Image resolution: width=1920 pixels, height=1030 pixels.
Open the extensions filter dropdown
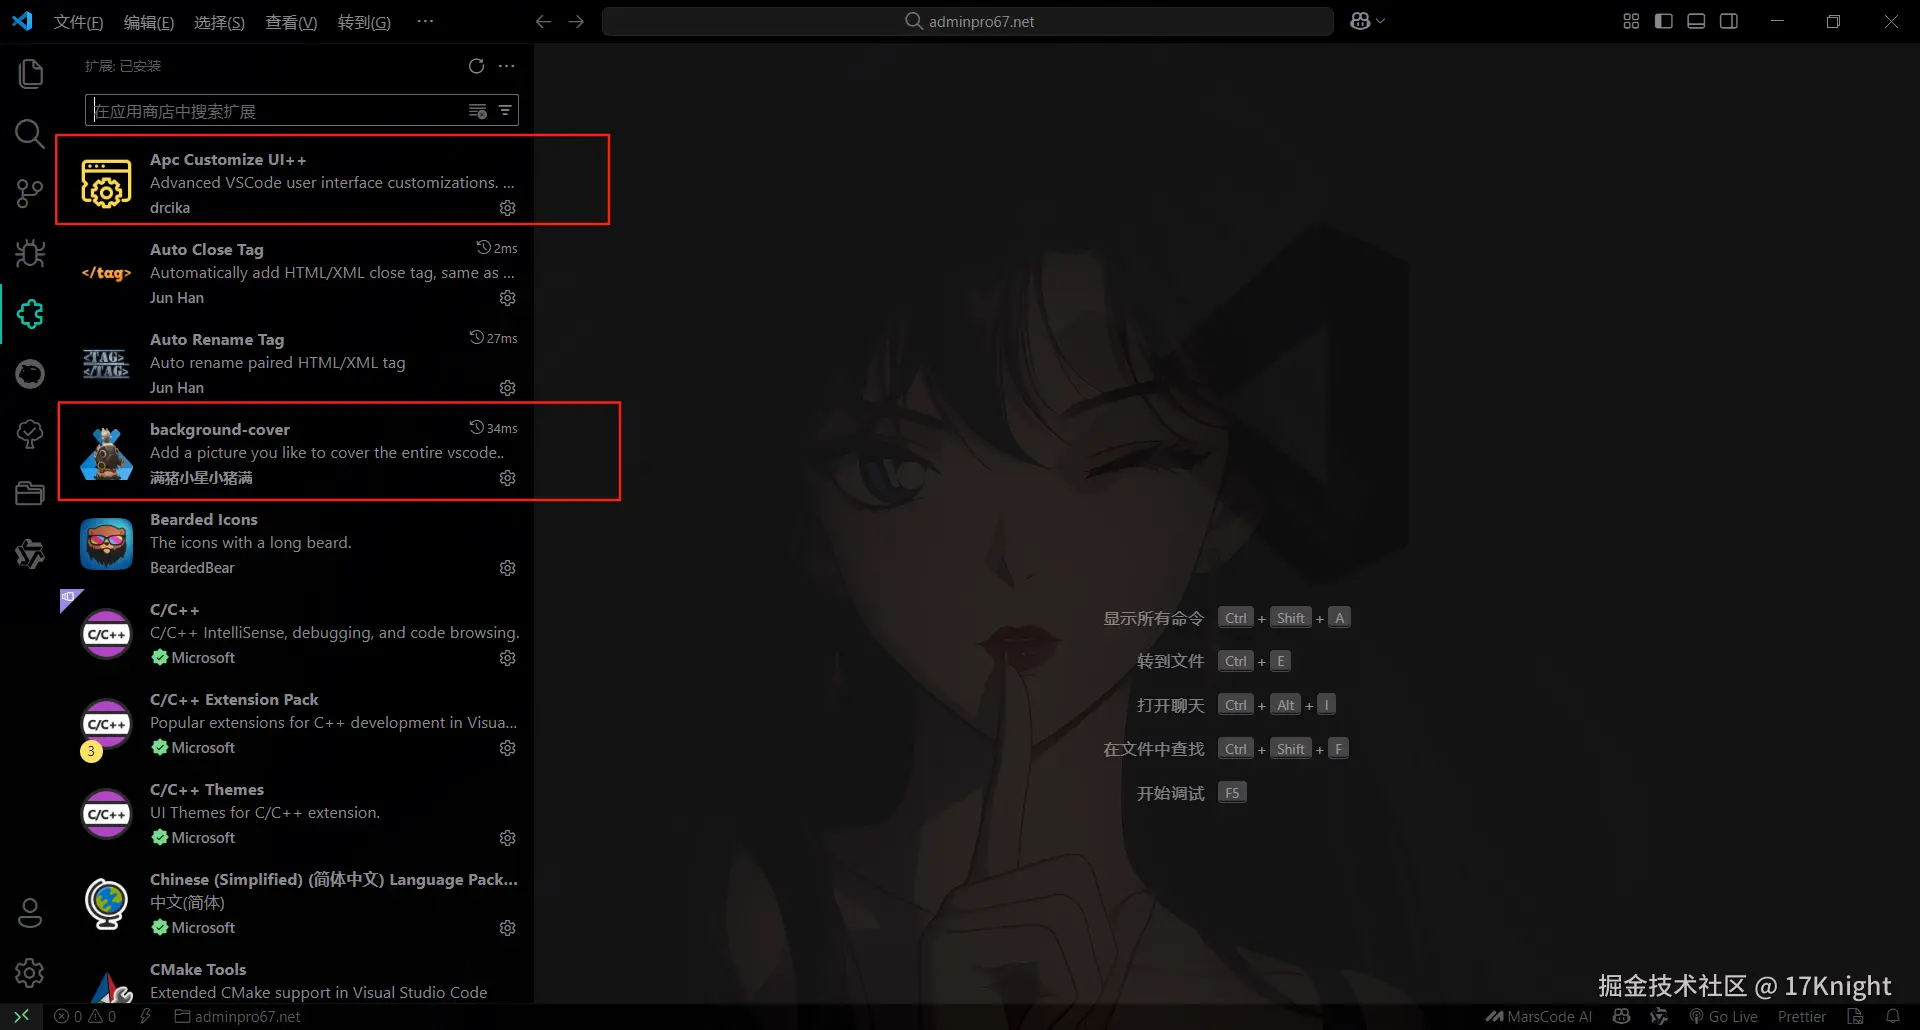(504, 110)
